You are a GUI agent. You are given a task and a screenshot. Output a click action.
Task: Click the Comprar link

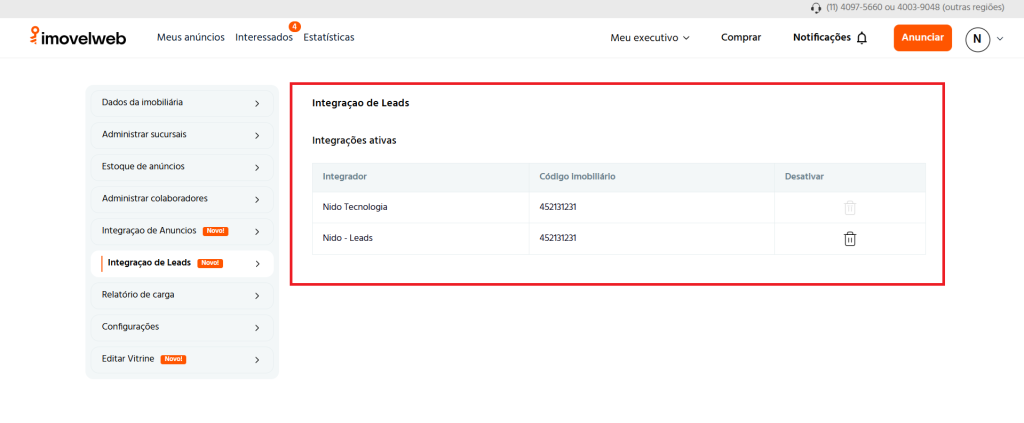[741, 38]
